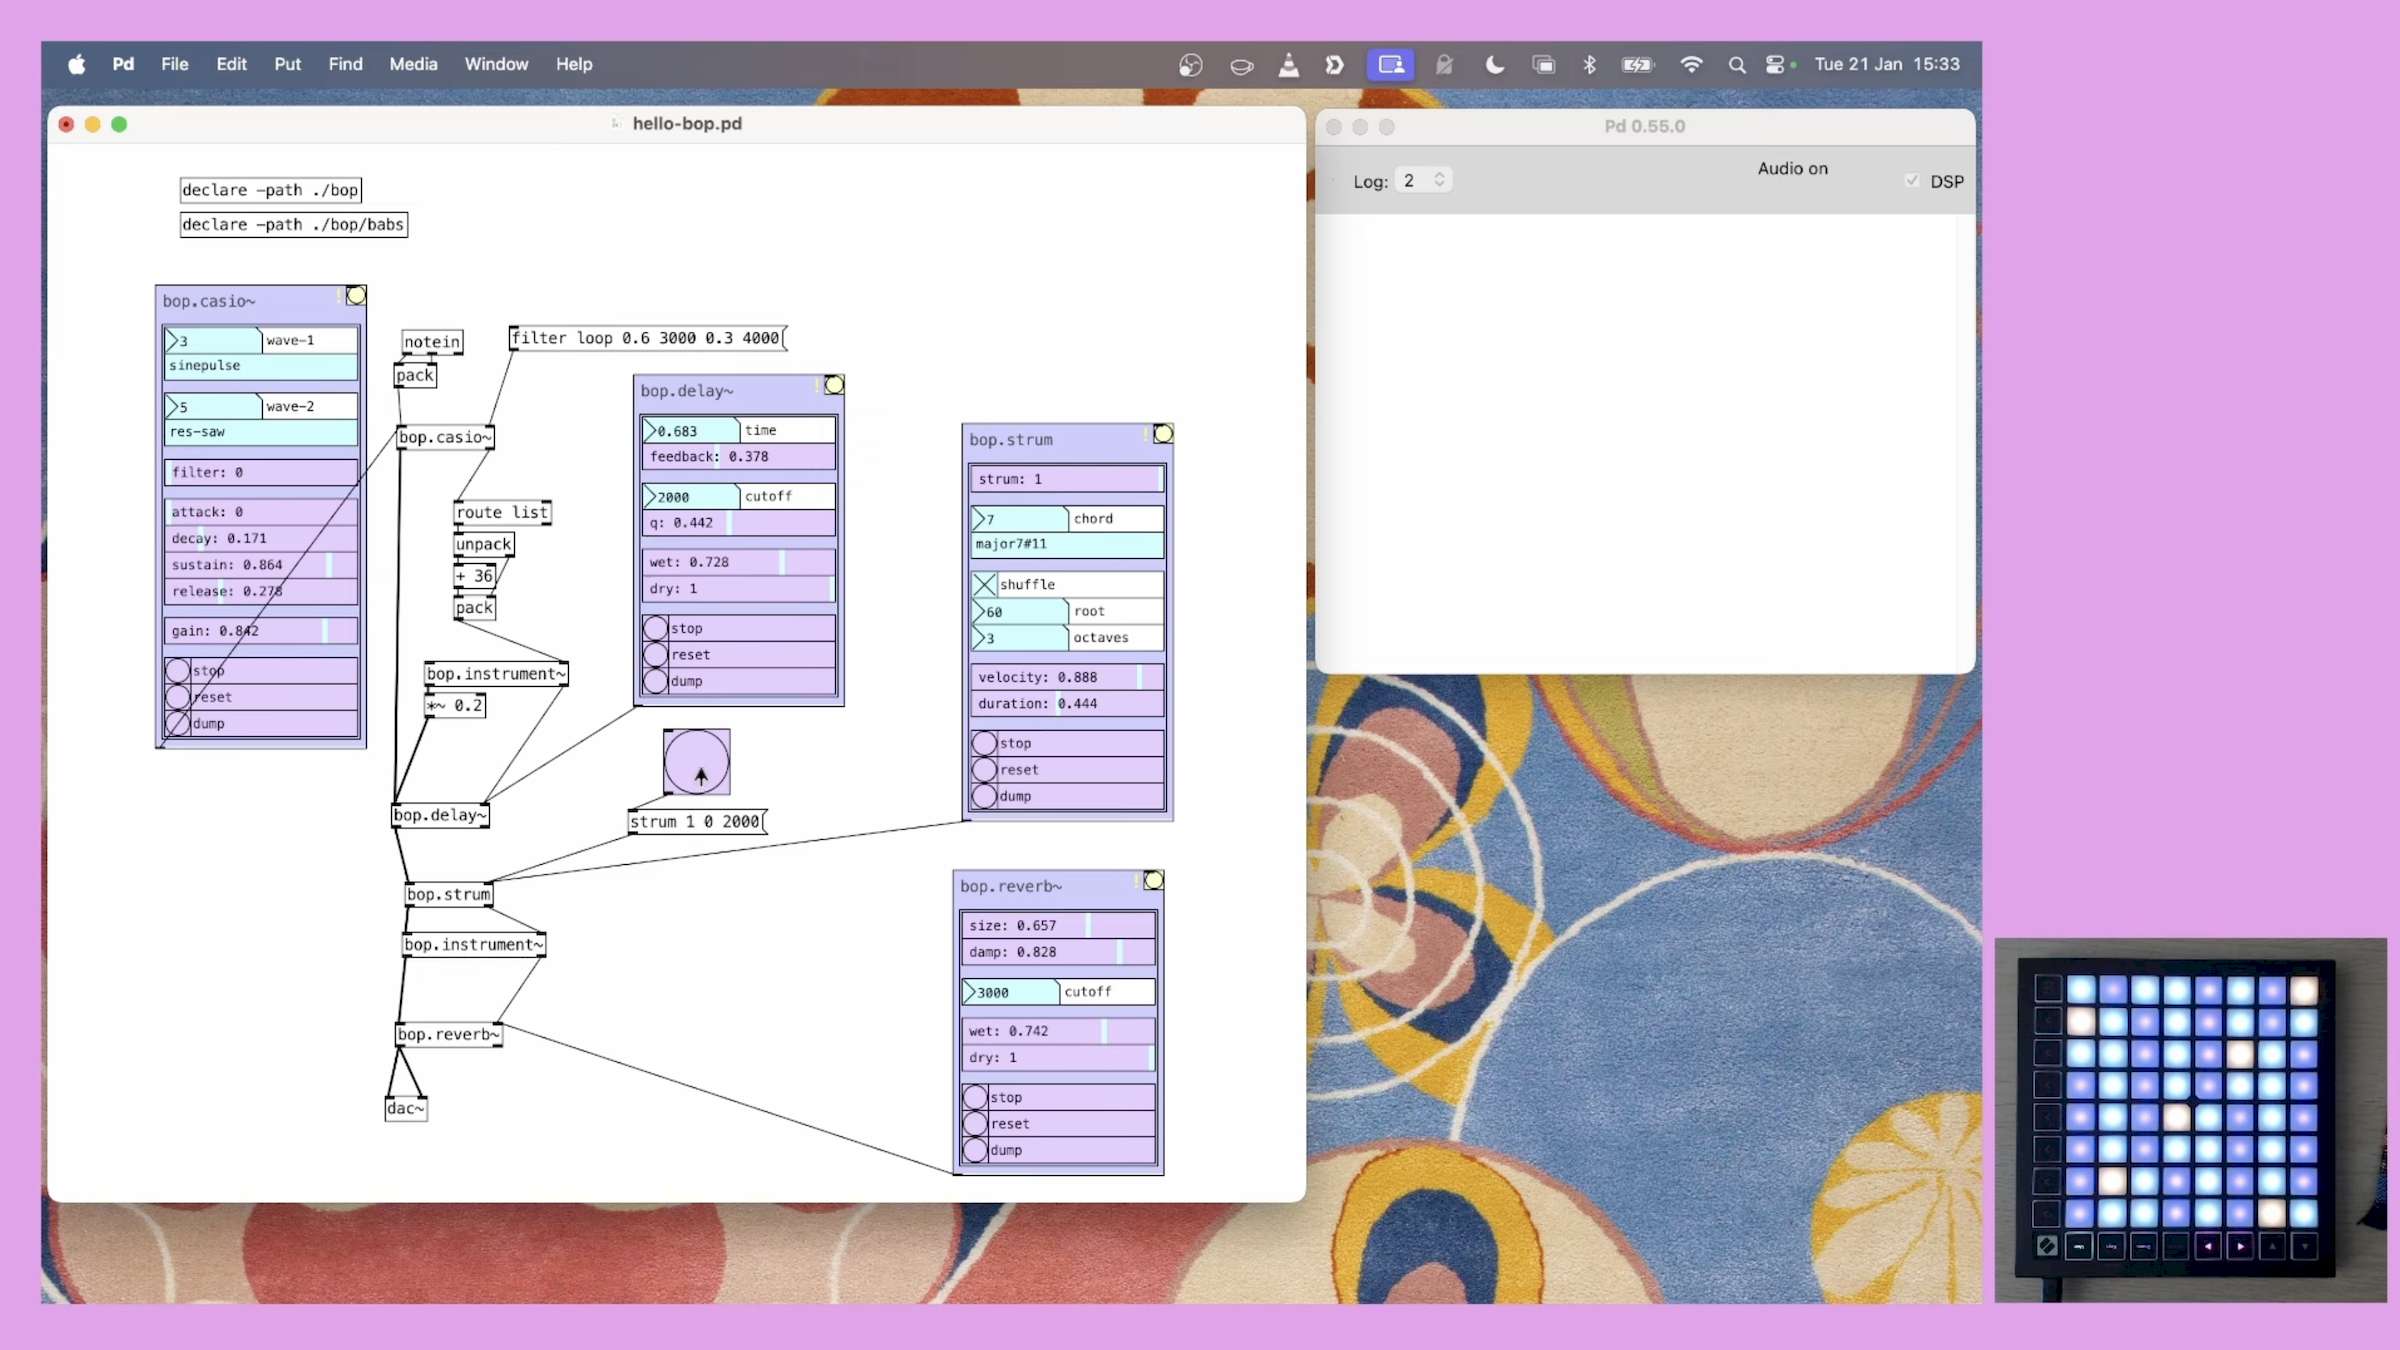Viewport: 2400px width, 1350px height.
Task: Click the time number box in bop.delay~
Action: click(x=691, y=431)
